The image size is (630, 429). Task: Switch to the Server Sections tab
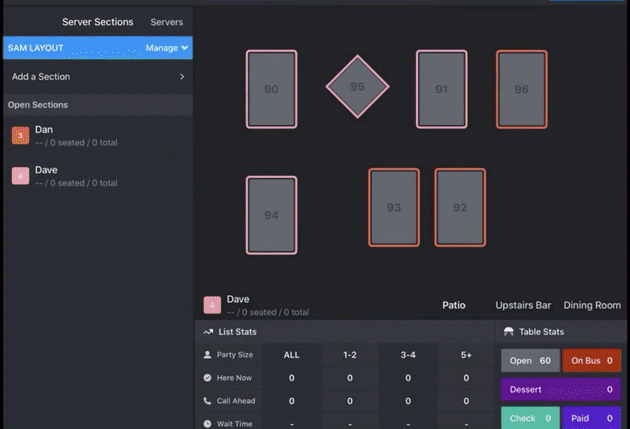[98, 22]
